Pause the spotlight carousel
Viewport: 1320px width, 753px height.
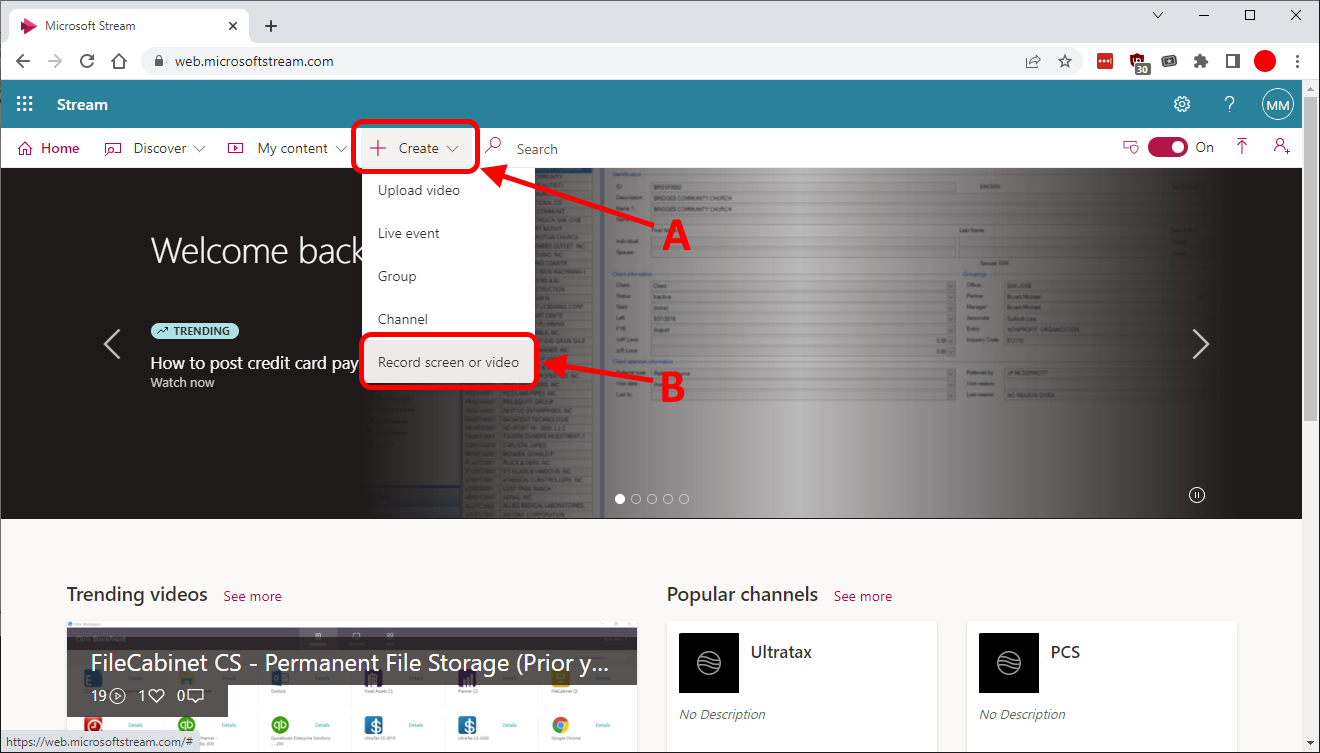[1197, 495]
